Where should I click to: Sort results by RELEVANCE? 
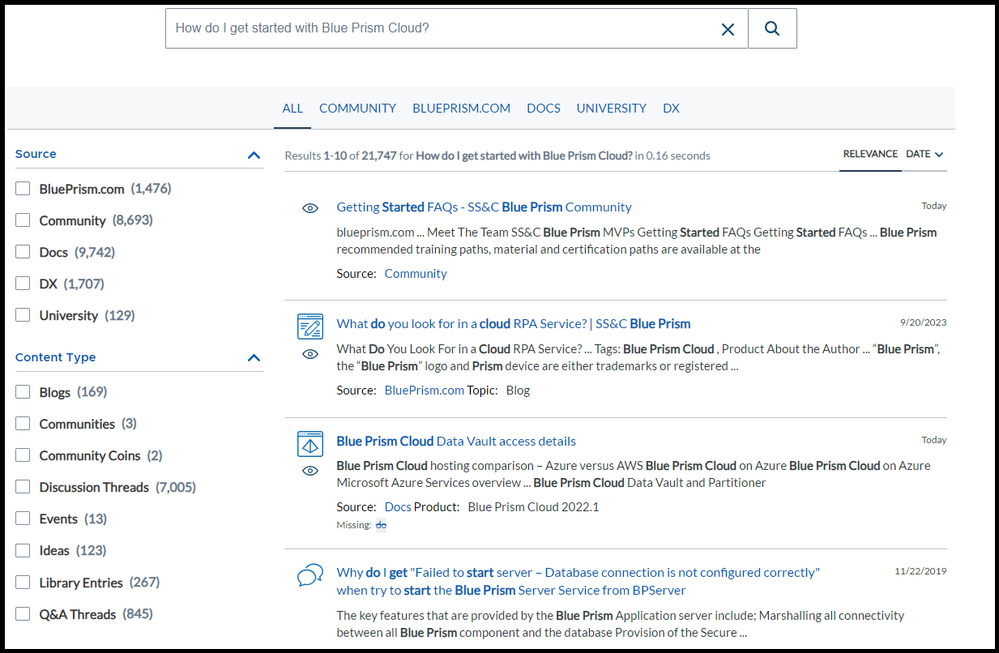(870, 154)
